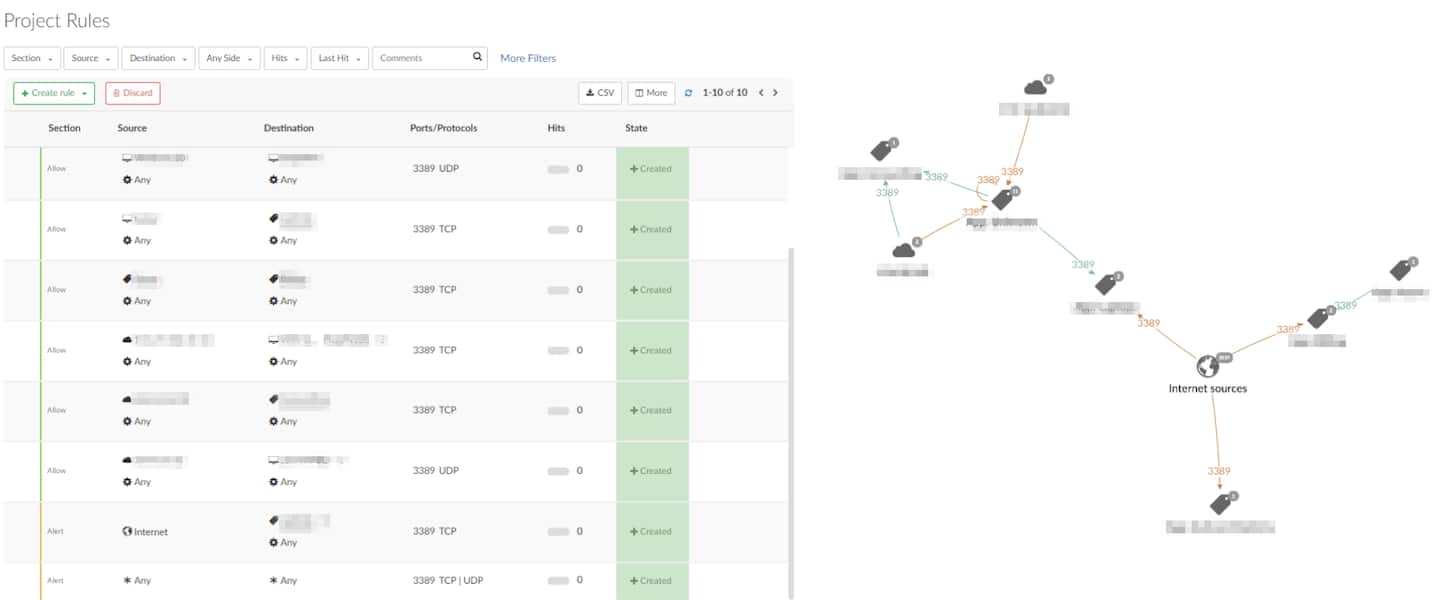Go to previous page arrow
The width and height of the screenshot is (1440, 600).
click(x=761, y=93)
